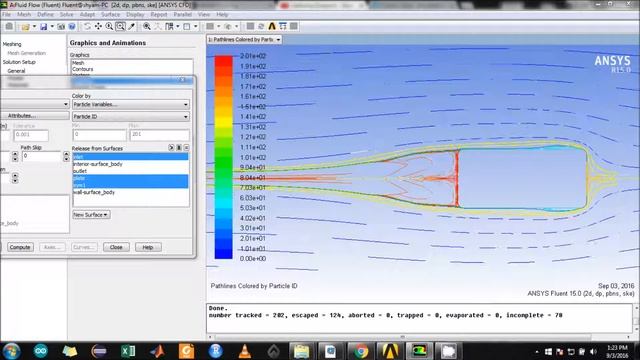Click the Close button in Pathlines dialog
The width and height of the screenshot is (640, 360).
pyautogui.click(x=116, y=247)
